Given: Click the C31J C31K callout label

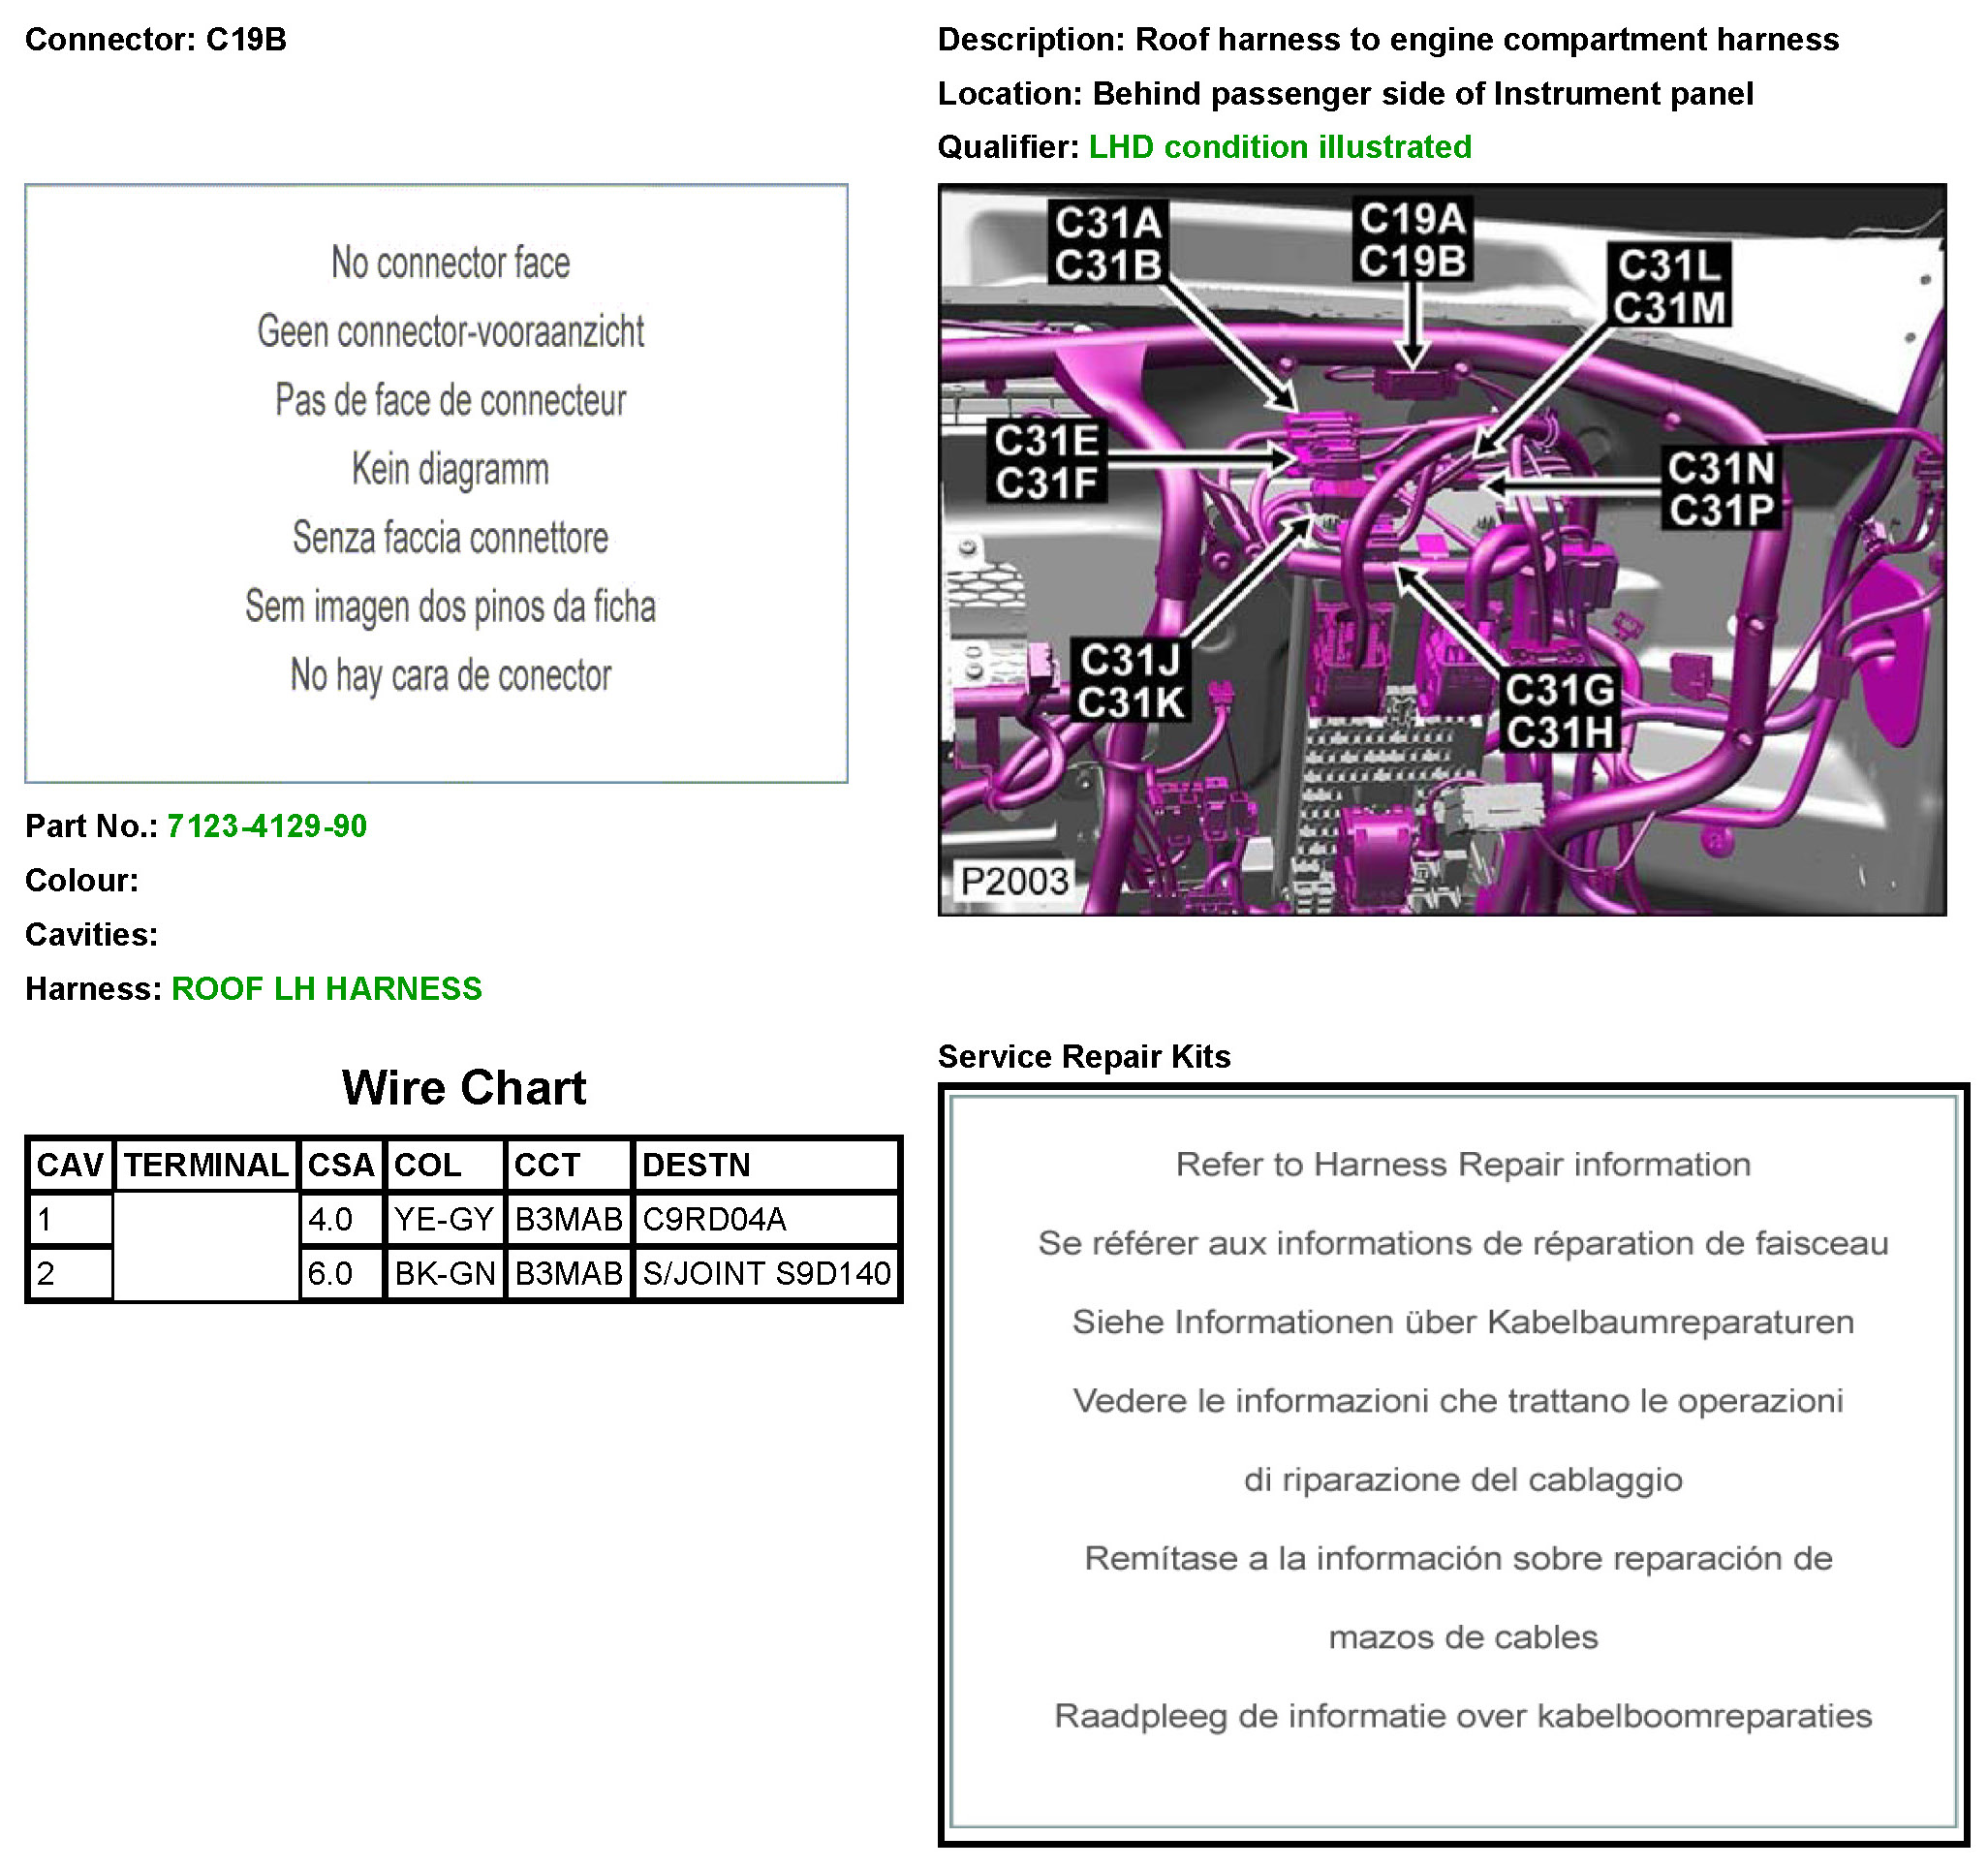Looking at the screenshot, I should tap(1130, 681).
